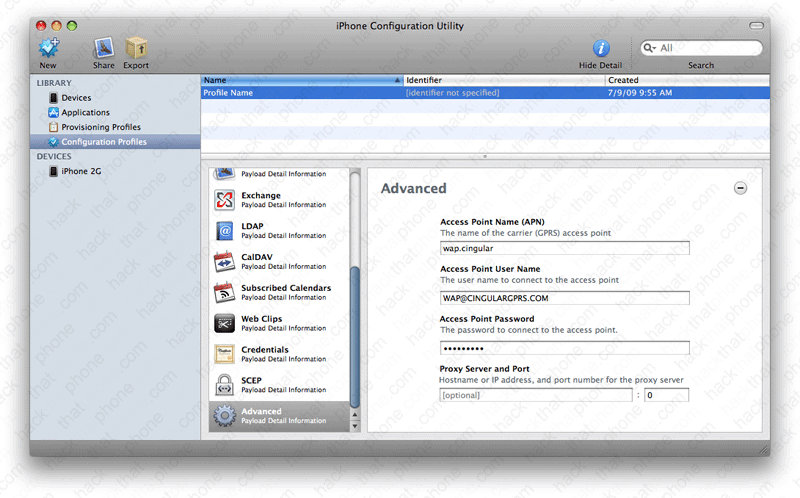Click the Share toolbar icon

click(x=104, y=47)
